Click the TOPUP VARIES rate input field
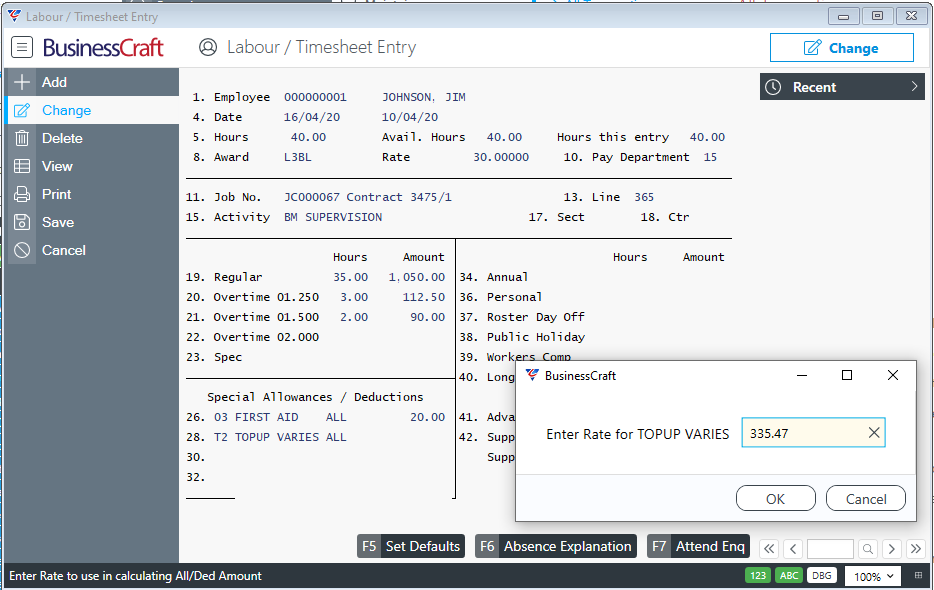The height and width of the screenshot is (590, 934). click(813, 433)
